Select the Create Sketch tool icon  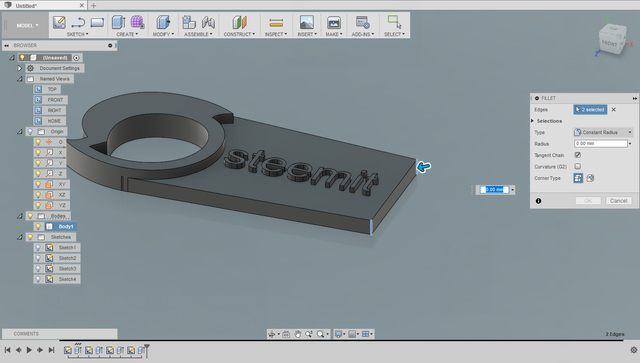pyautogui.click(x=59, y=22)
